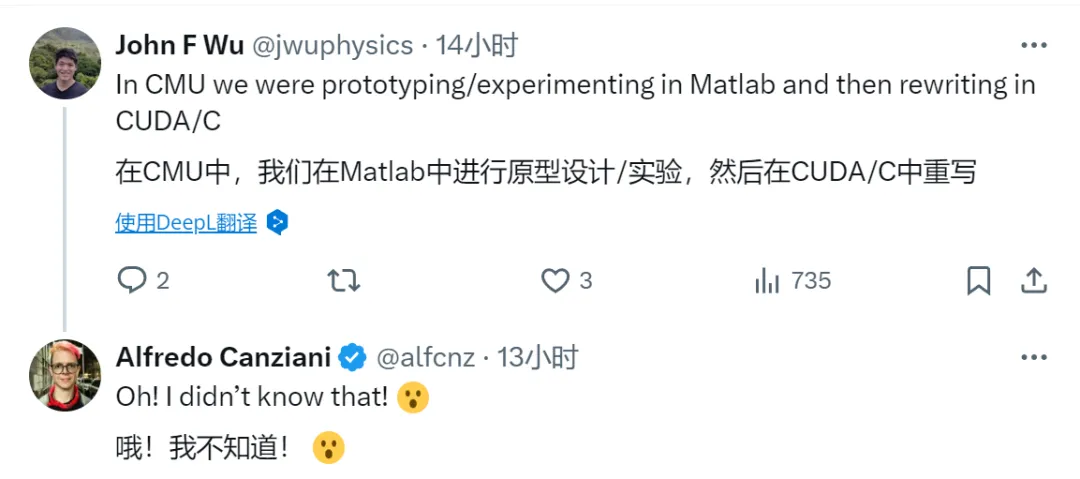Click Alfredo's verified badge

coord(351,357)
